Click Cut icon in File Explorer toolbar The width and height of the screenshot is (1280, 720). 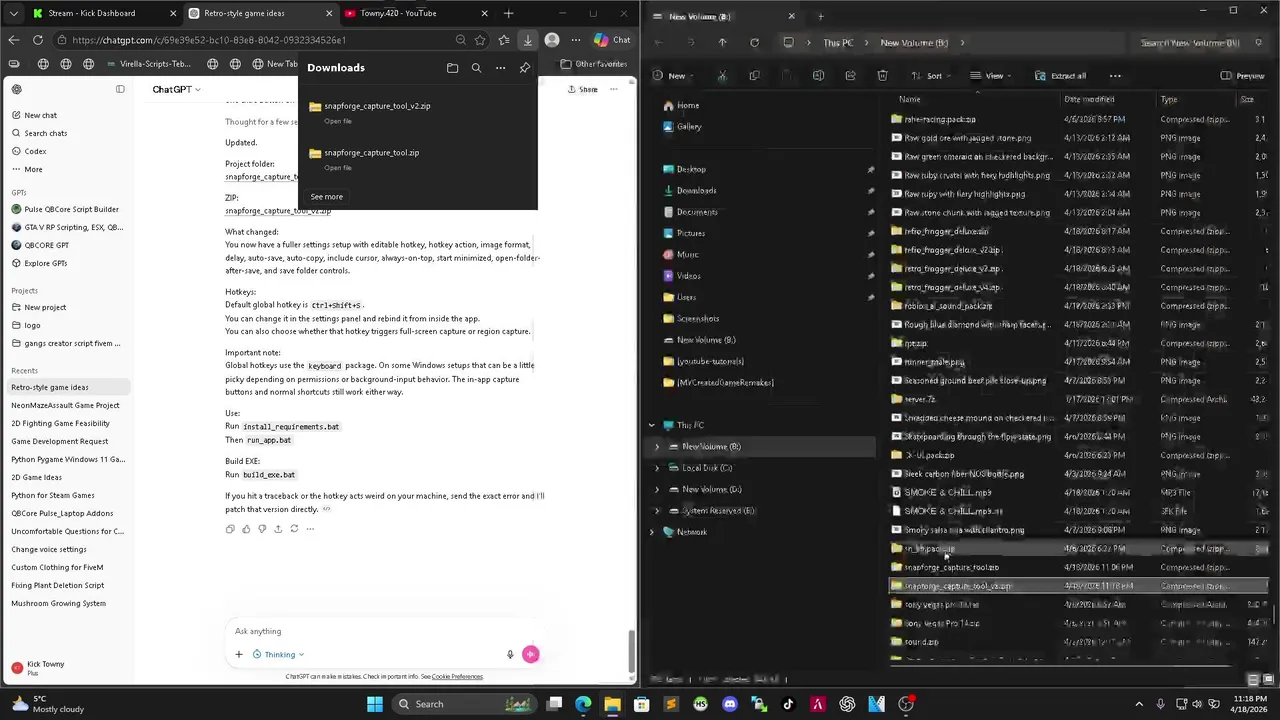722,76
